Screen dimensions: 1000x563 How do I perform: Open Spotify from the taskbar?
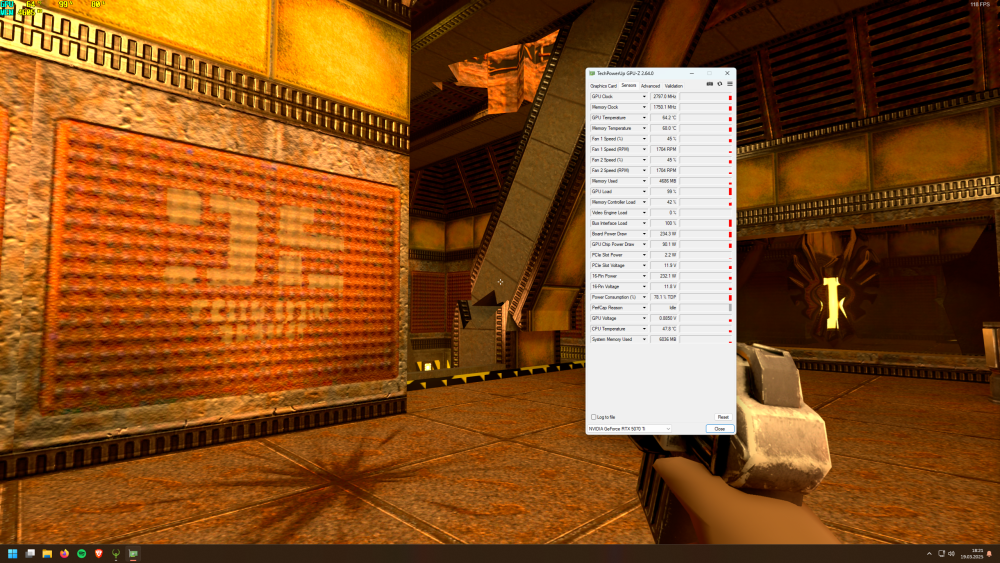(82, 553)
